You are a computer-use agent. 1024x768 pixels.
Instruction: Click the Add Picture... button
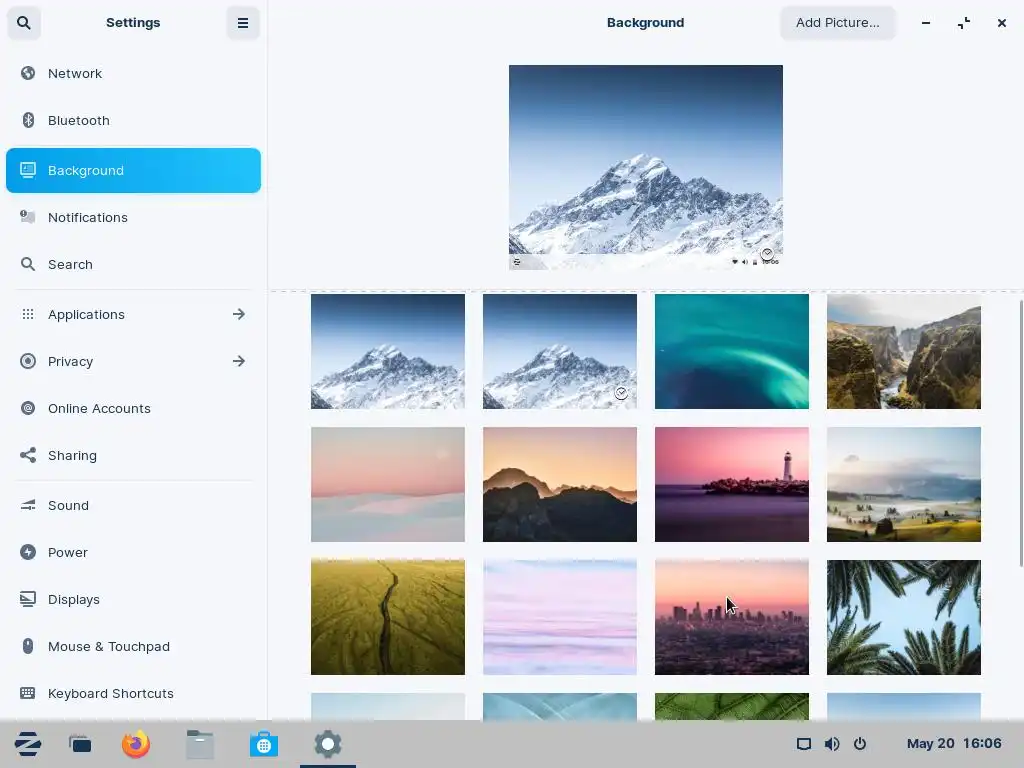click(x=837, y=23)
